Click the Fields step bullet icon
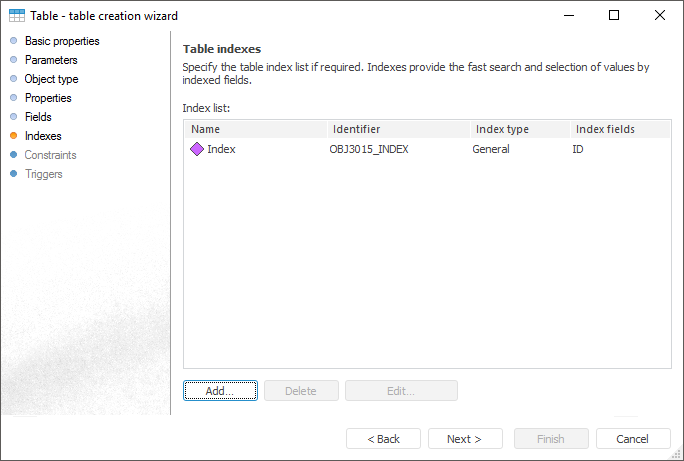 coord(13,117)
